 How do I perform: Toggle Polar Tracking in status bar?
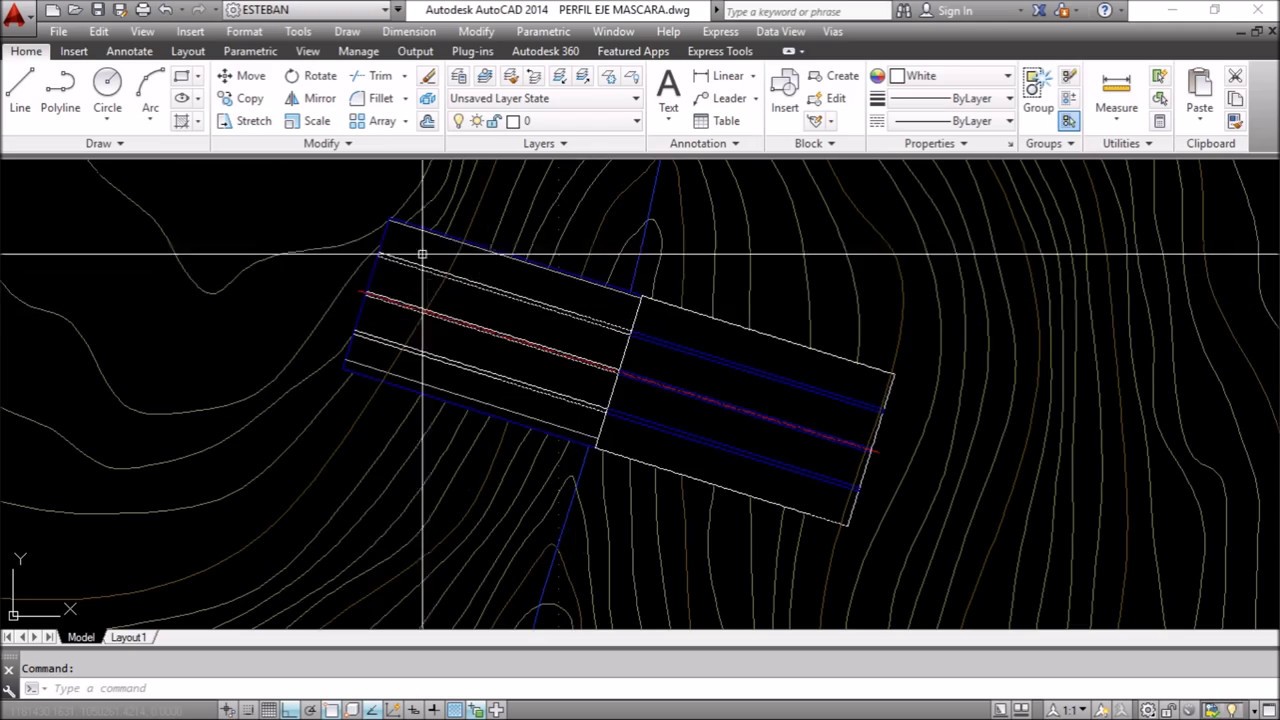click(x=311, y=710)
